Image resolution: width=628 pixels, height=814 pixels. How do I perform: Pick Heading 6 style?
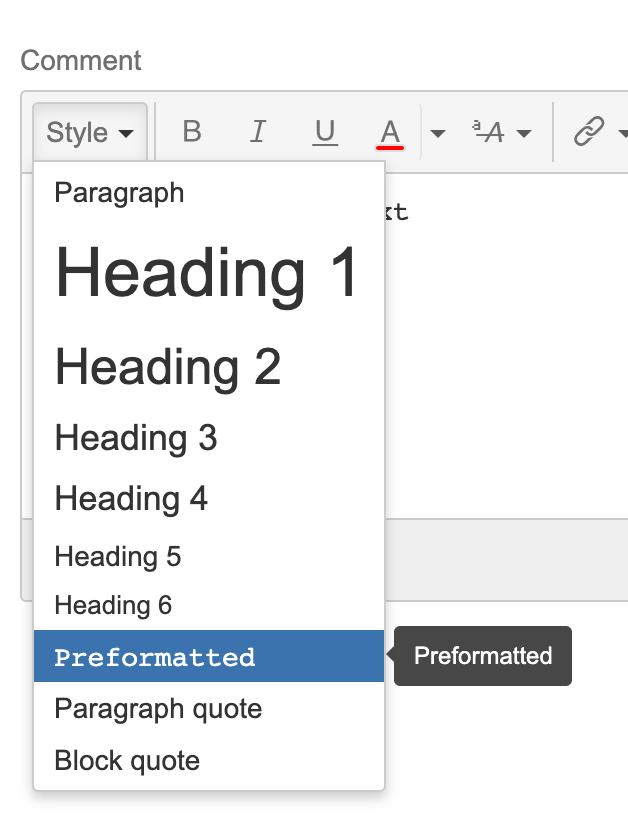209,605
